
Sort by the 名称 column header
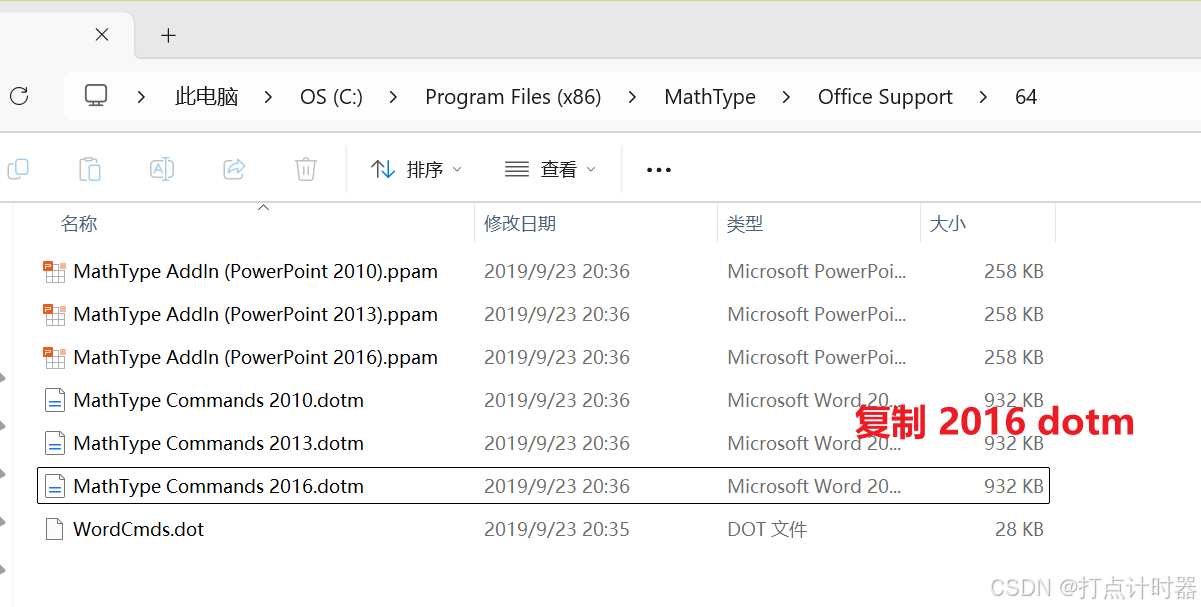tap(79, 223)
